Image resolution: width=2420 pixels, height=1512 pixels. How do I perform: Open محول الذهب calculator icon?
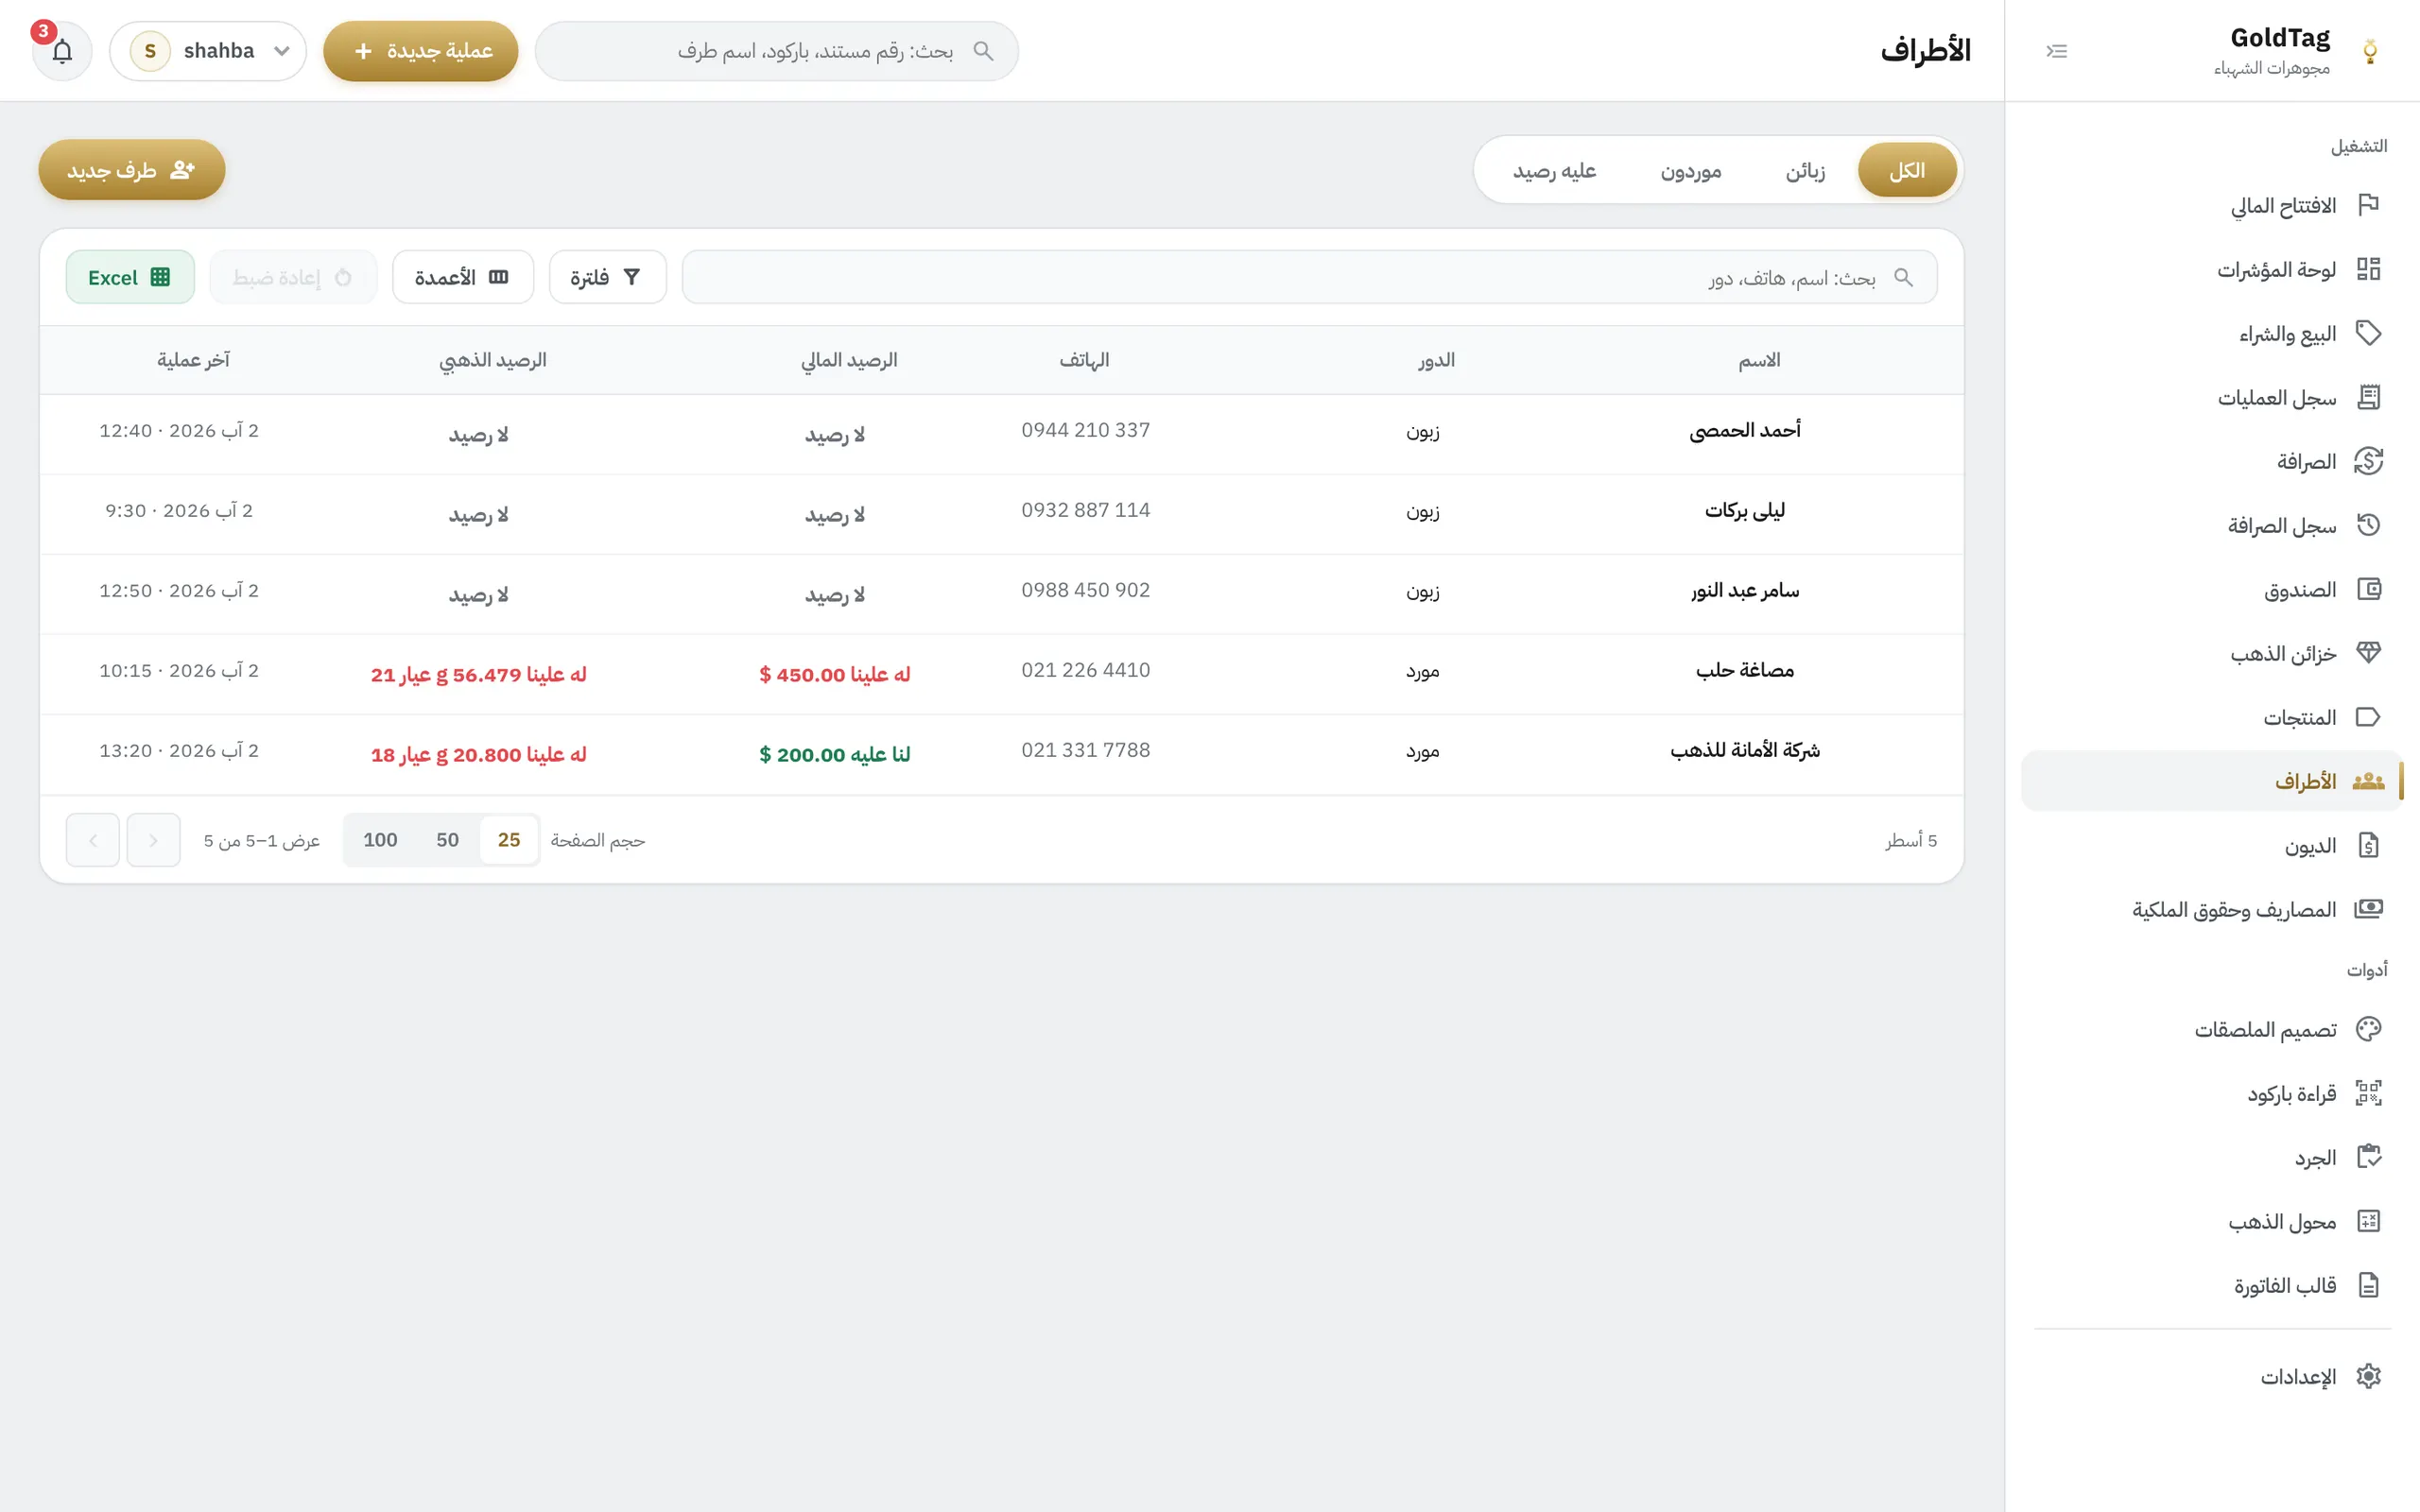point(2368,1222)
